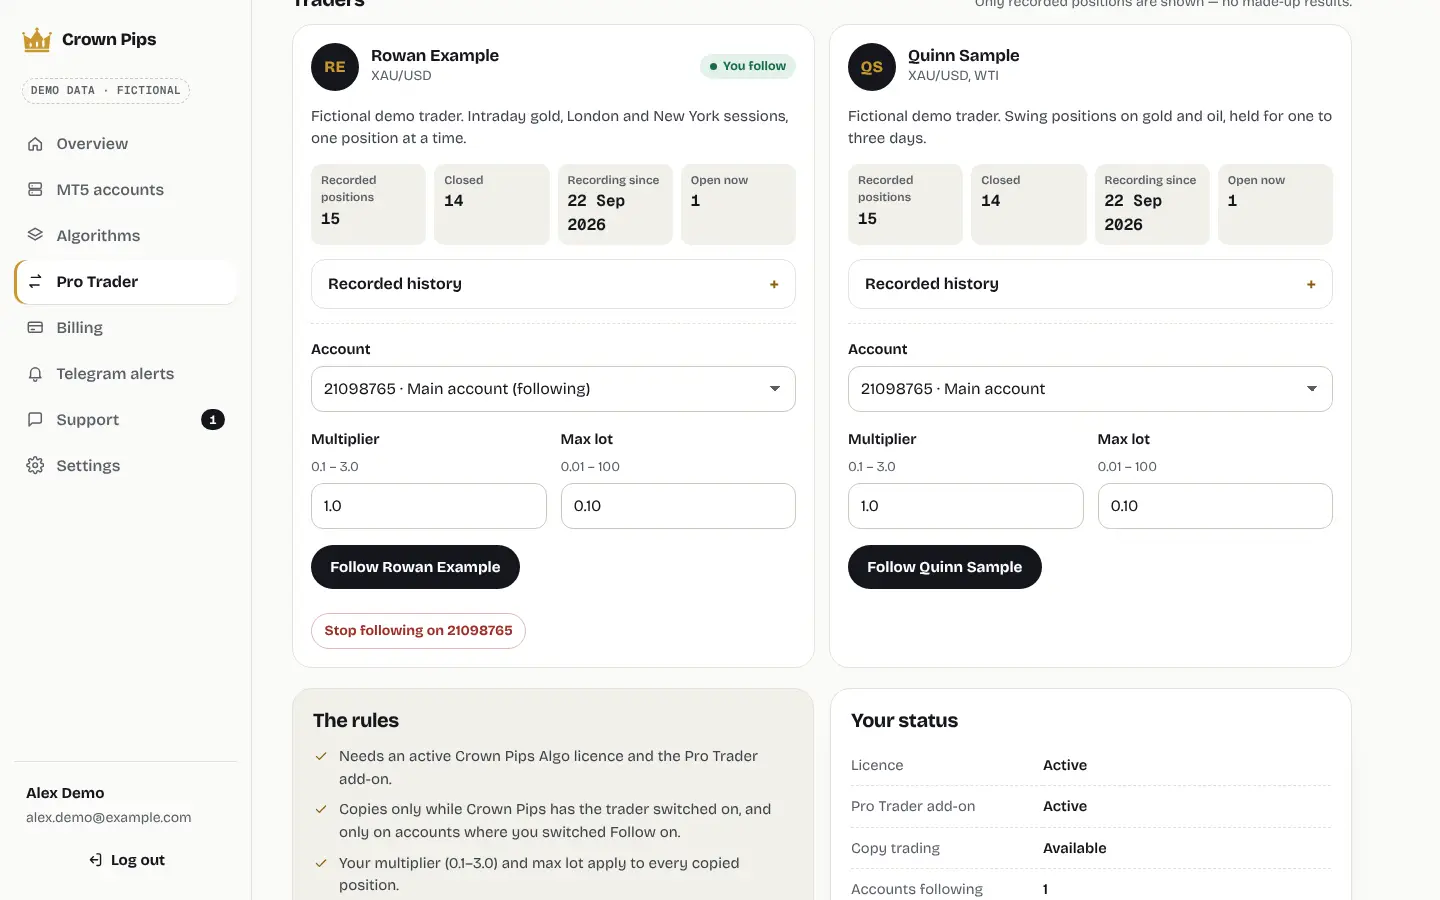The image size is (1440, 900).
Task: Log out of the account
Action: click(126, 860)
